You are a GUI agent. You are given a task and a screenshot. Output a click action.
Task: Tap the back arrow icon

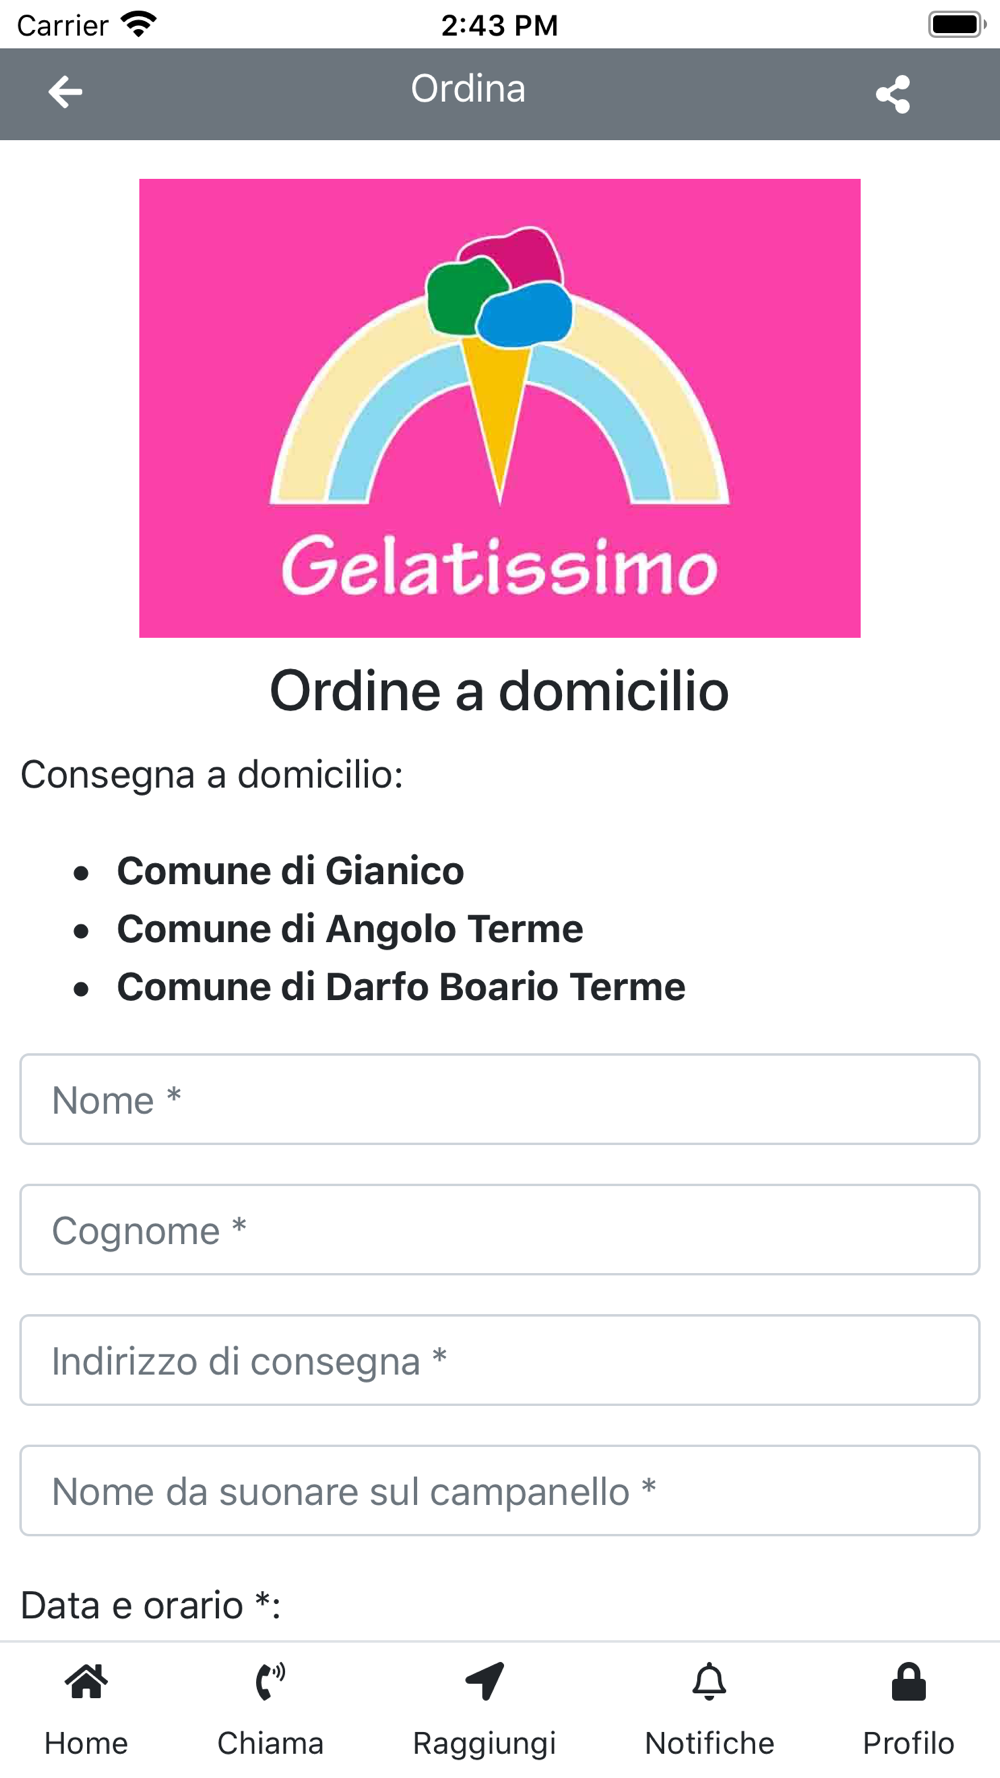pos(65,92)
